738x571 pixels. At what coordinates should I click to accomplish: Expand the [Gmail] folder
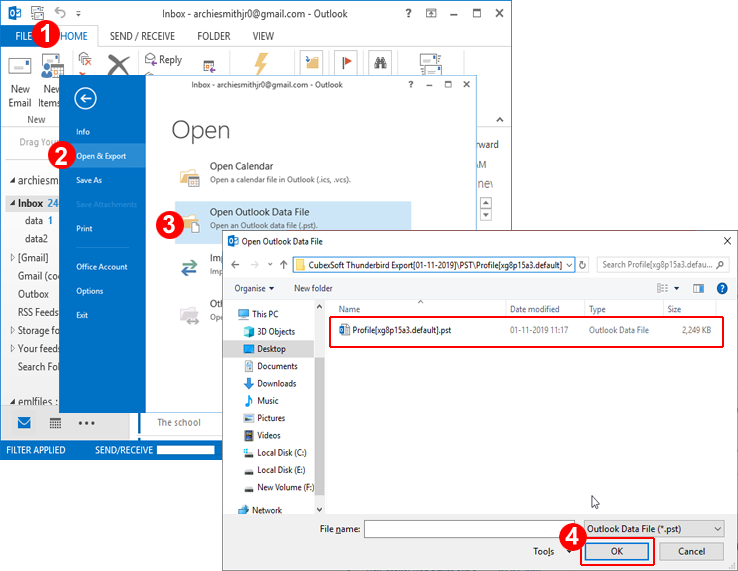coord(12,257)
